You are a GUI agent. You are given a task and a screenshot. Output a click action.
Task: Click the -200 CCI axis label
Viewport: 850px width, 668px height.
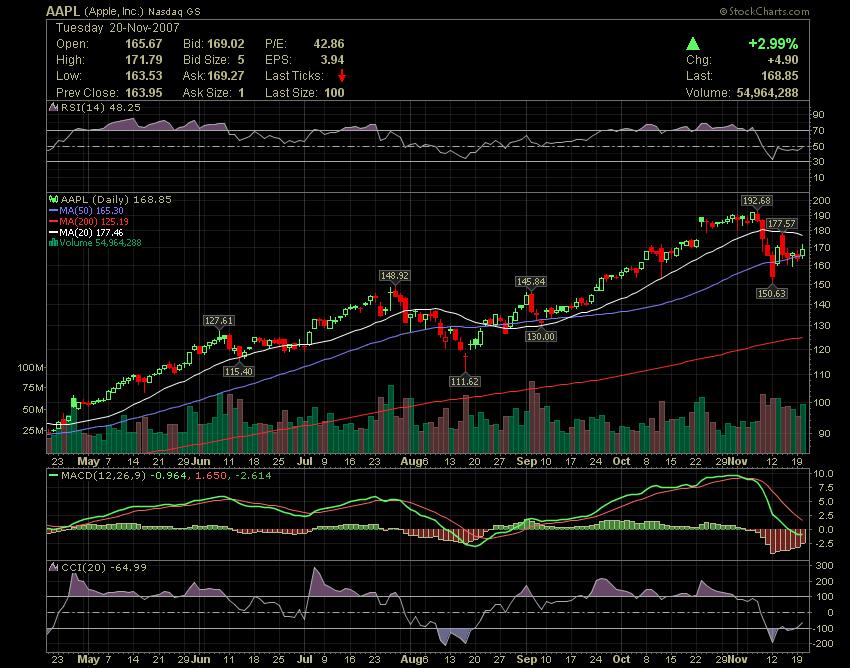[x=822, y=644]
